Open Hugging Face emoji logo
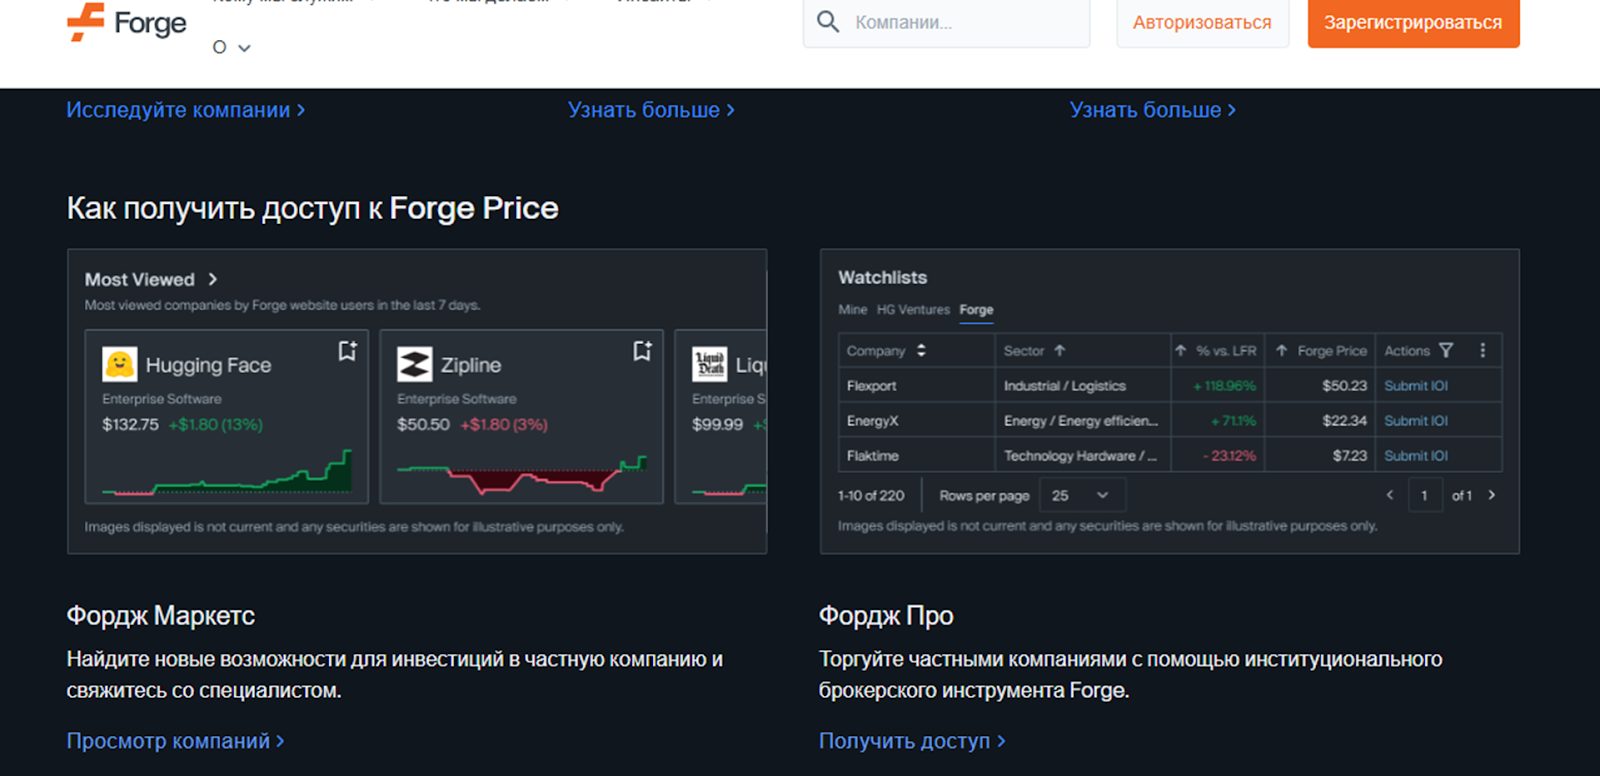This screenshot has width=1600, height=776. point(120,365)
